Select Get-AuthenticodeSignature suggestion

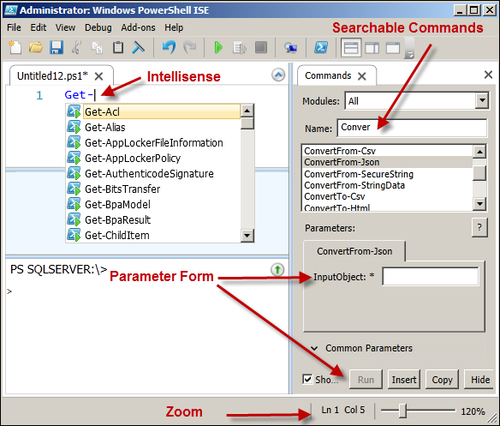(153, 173)
